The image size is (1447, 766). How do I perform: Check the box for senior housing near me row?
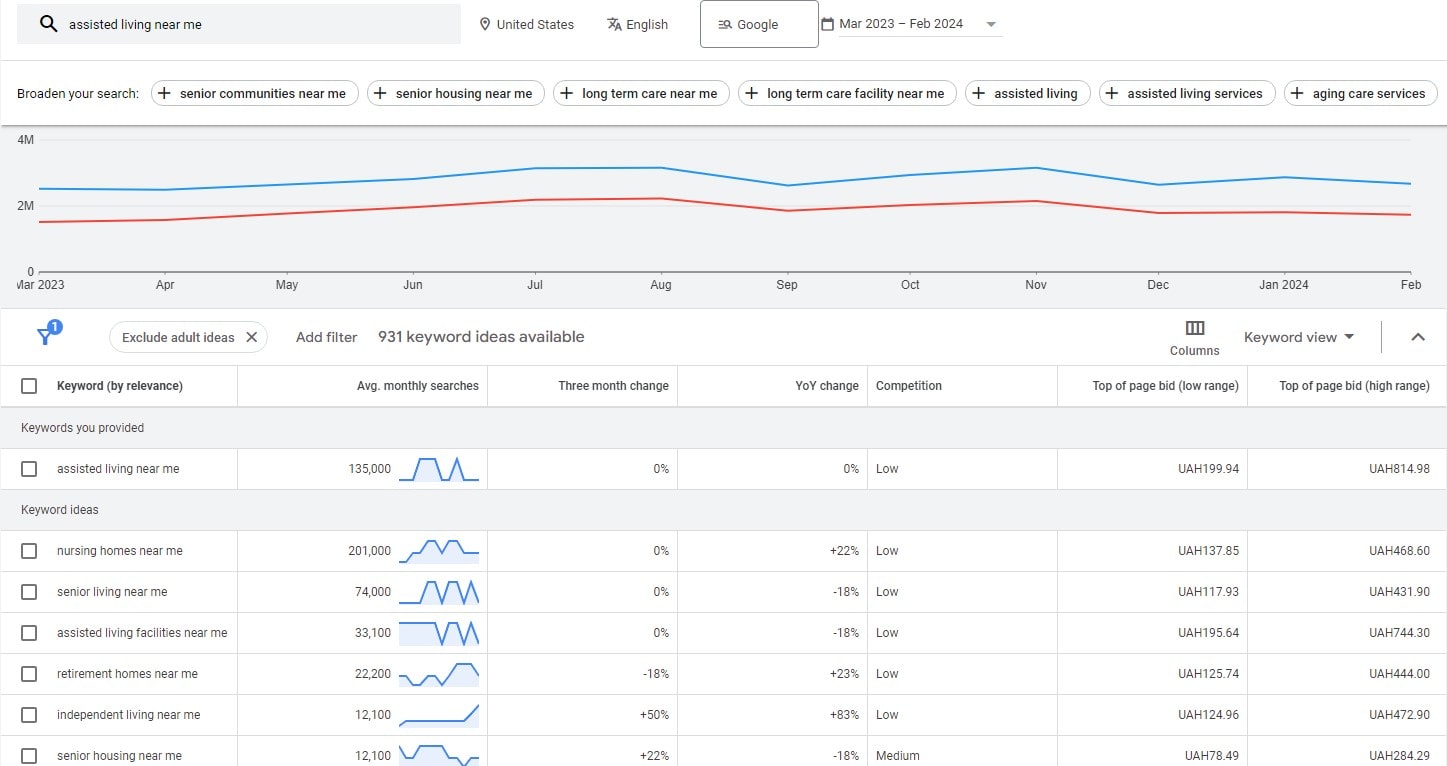29,756
